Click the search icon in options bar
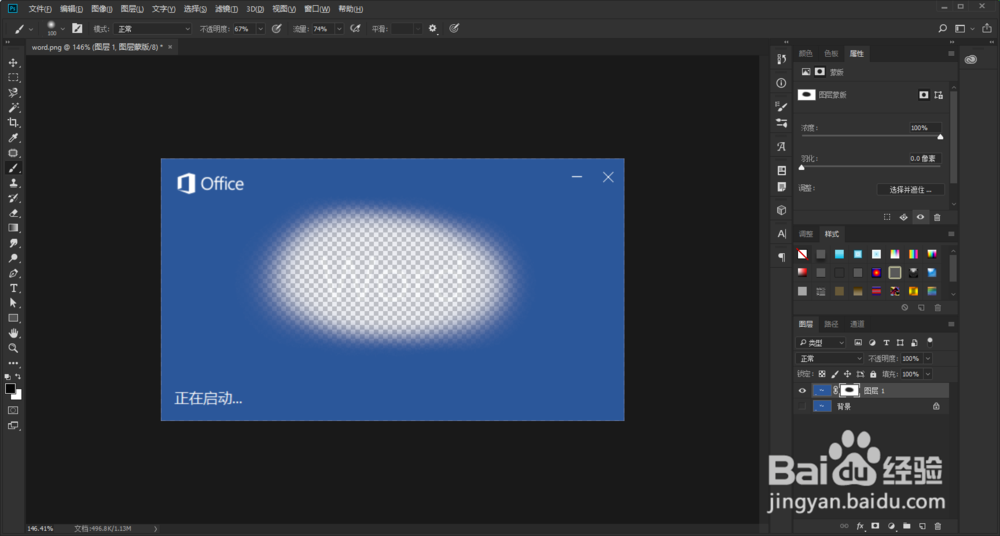Screen dimensions: 1000x536 pyautogui.click(x=943, y=29)
